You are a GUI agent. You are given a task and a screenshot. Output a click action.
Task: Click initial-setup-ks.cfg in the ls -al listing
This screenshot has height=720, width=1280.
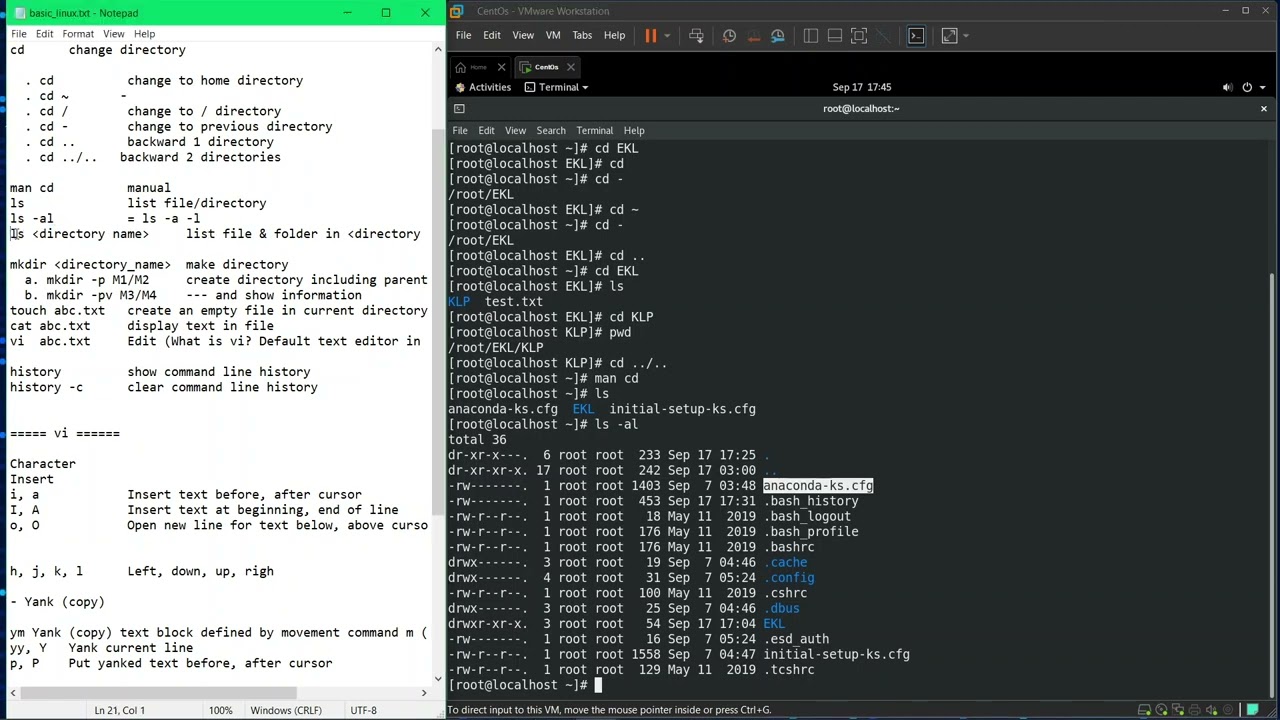tap(836, 654)
